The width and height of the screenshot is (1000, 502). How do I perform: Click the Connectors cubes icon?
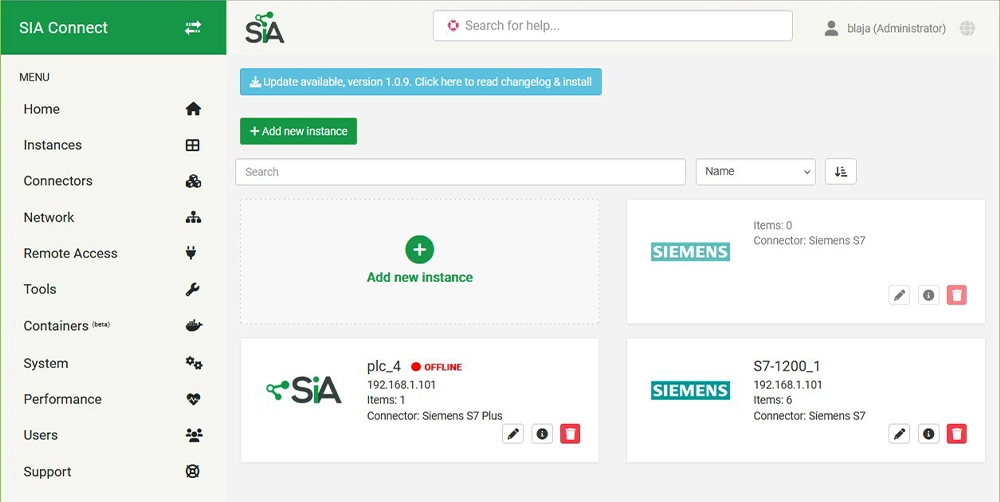coord(193,181)
